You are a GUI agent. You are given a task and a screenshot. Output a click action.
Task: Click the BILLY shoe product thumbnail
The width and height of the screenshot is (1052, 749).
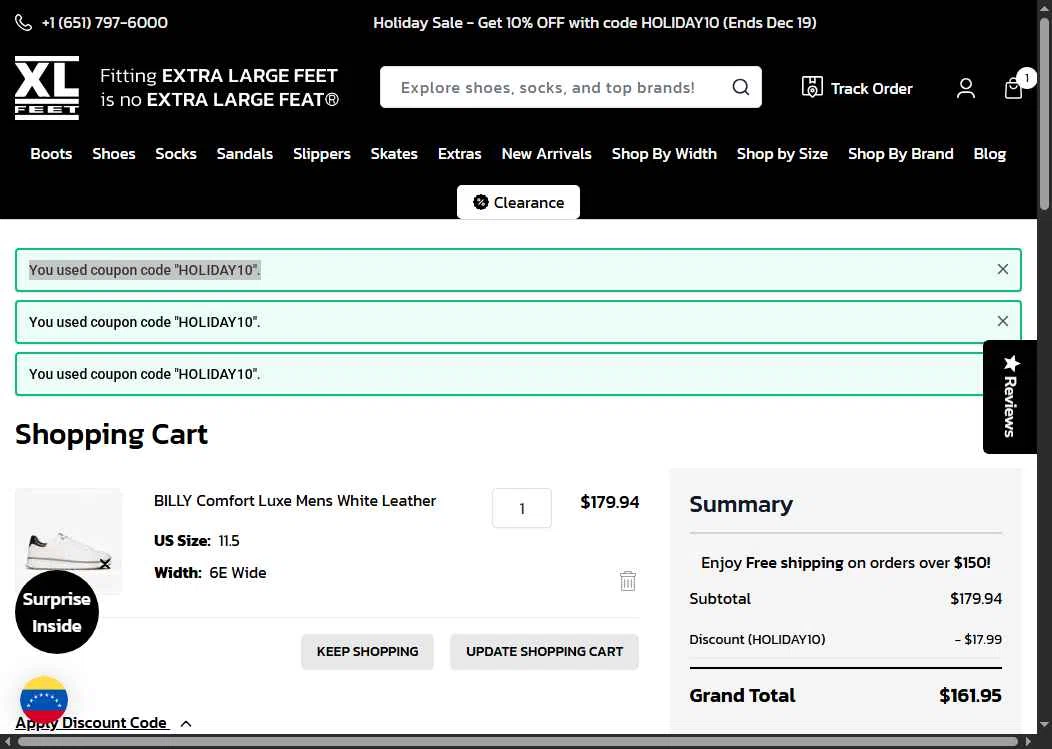tap(68, 542)
